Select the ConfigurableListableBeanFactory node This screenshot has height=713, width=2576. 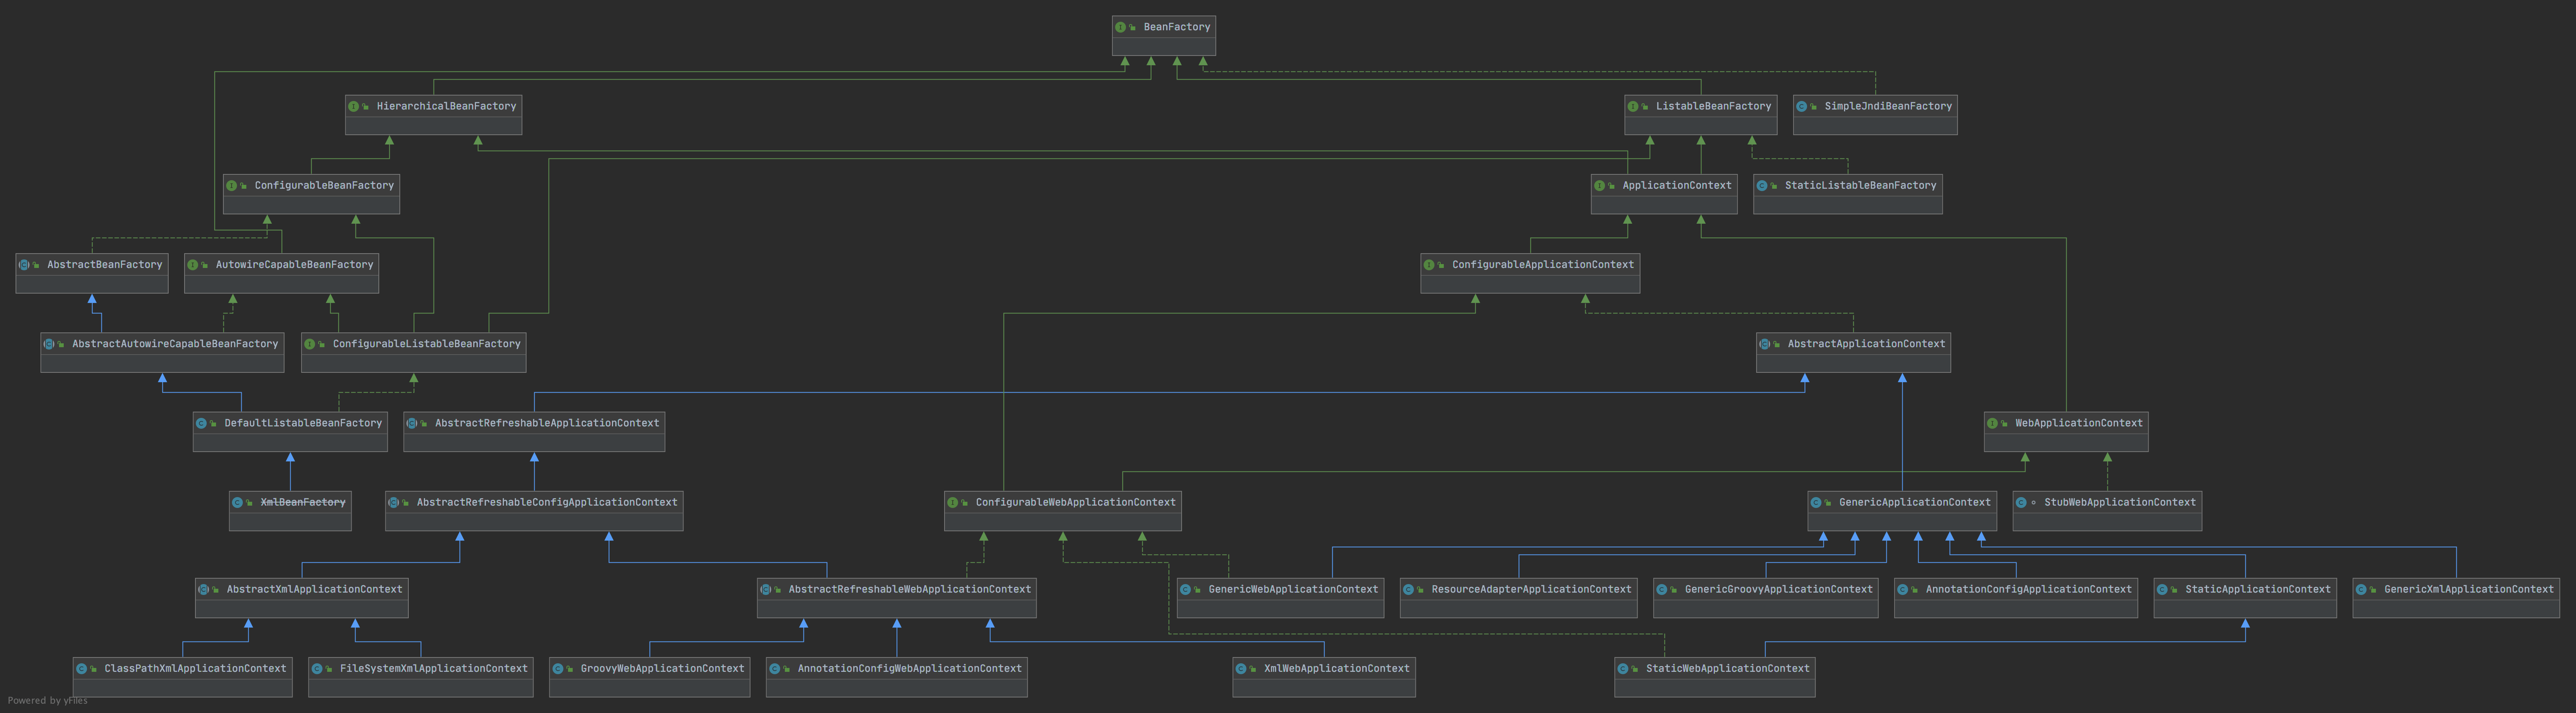tap(426, 344)
